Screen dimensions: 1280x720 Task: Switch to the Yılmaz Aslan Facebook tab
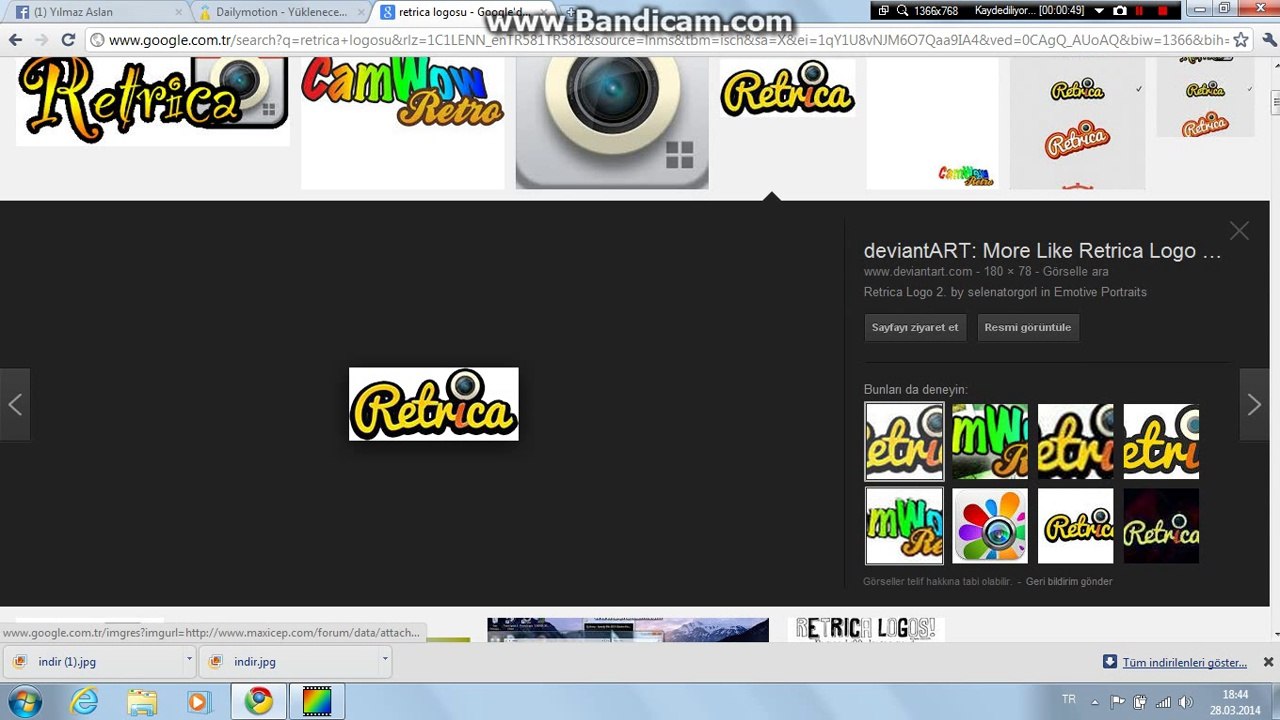(x=95, y=12)
